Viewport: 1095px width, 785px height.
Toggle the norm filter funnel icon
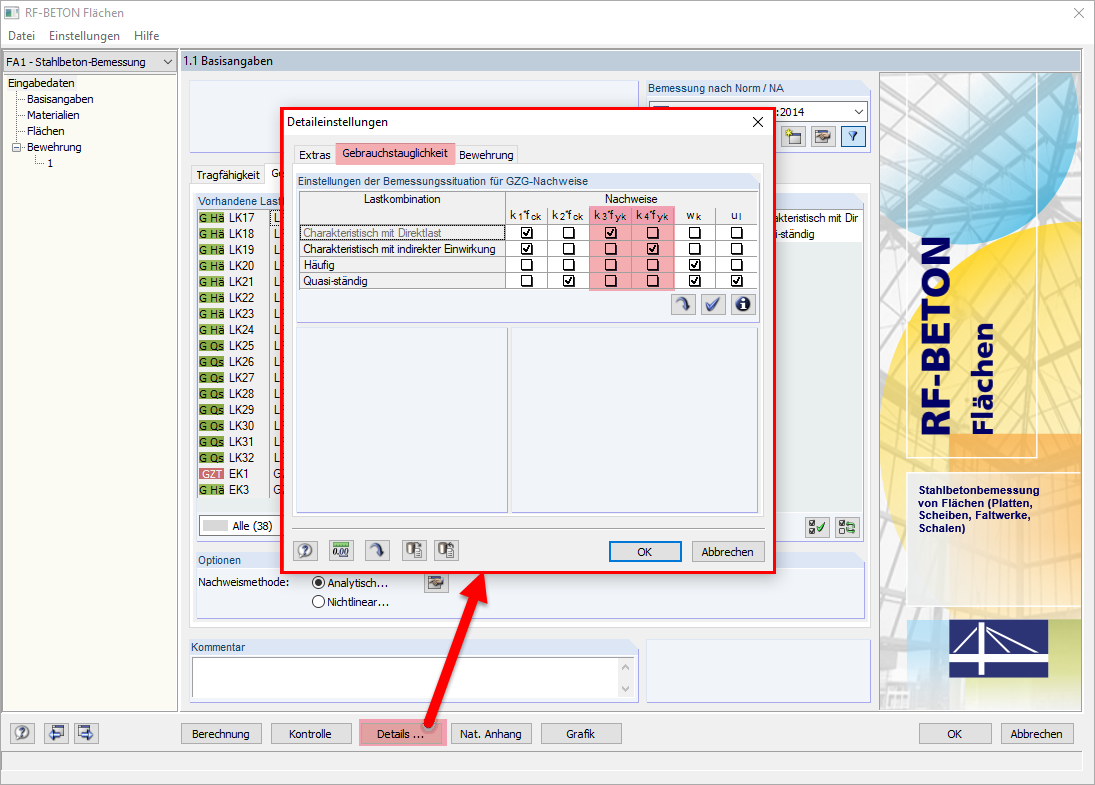(x=853, y=136)
